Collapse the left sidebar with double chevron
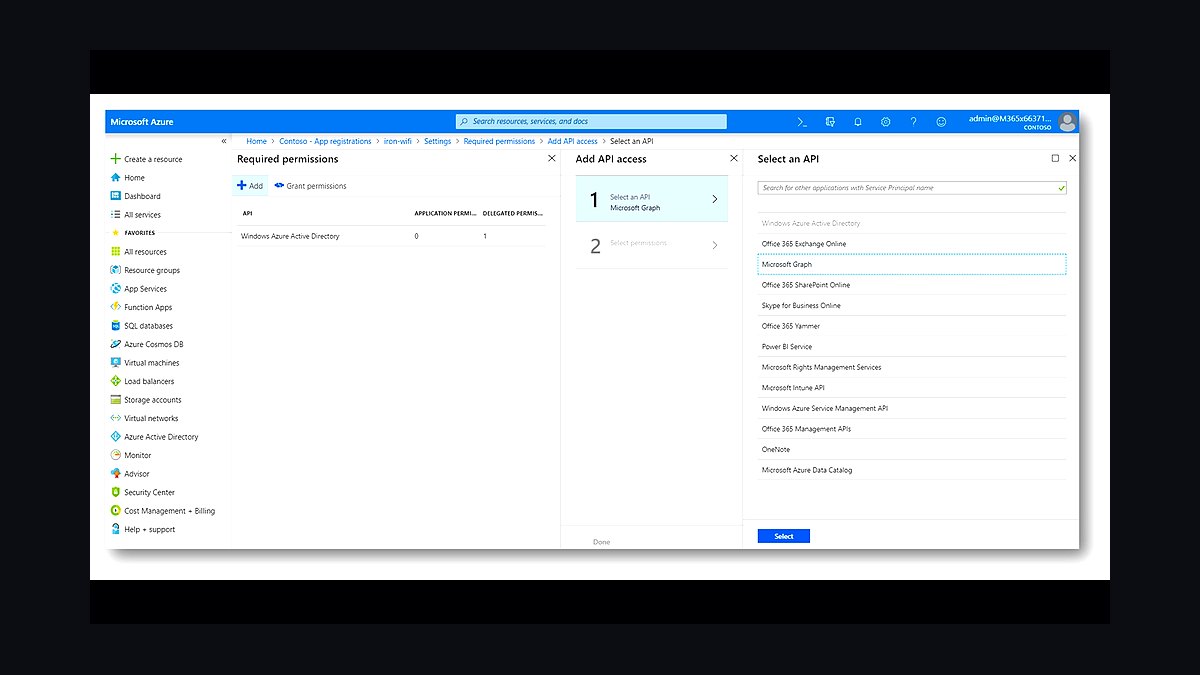 pos(224,141)
